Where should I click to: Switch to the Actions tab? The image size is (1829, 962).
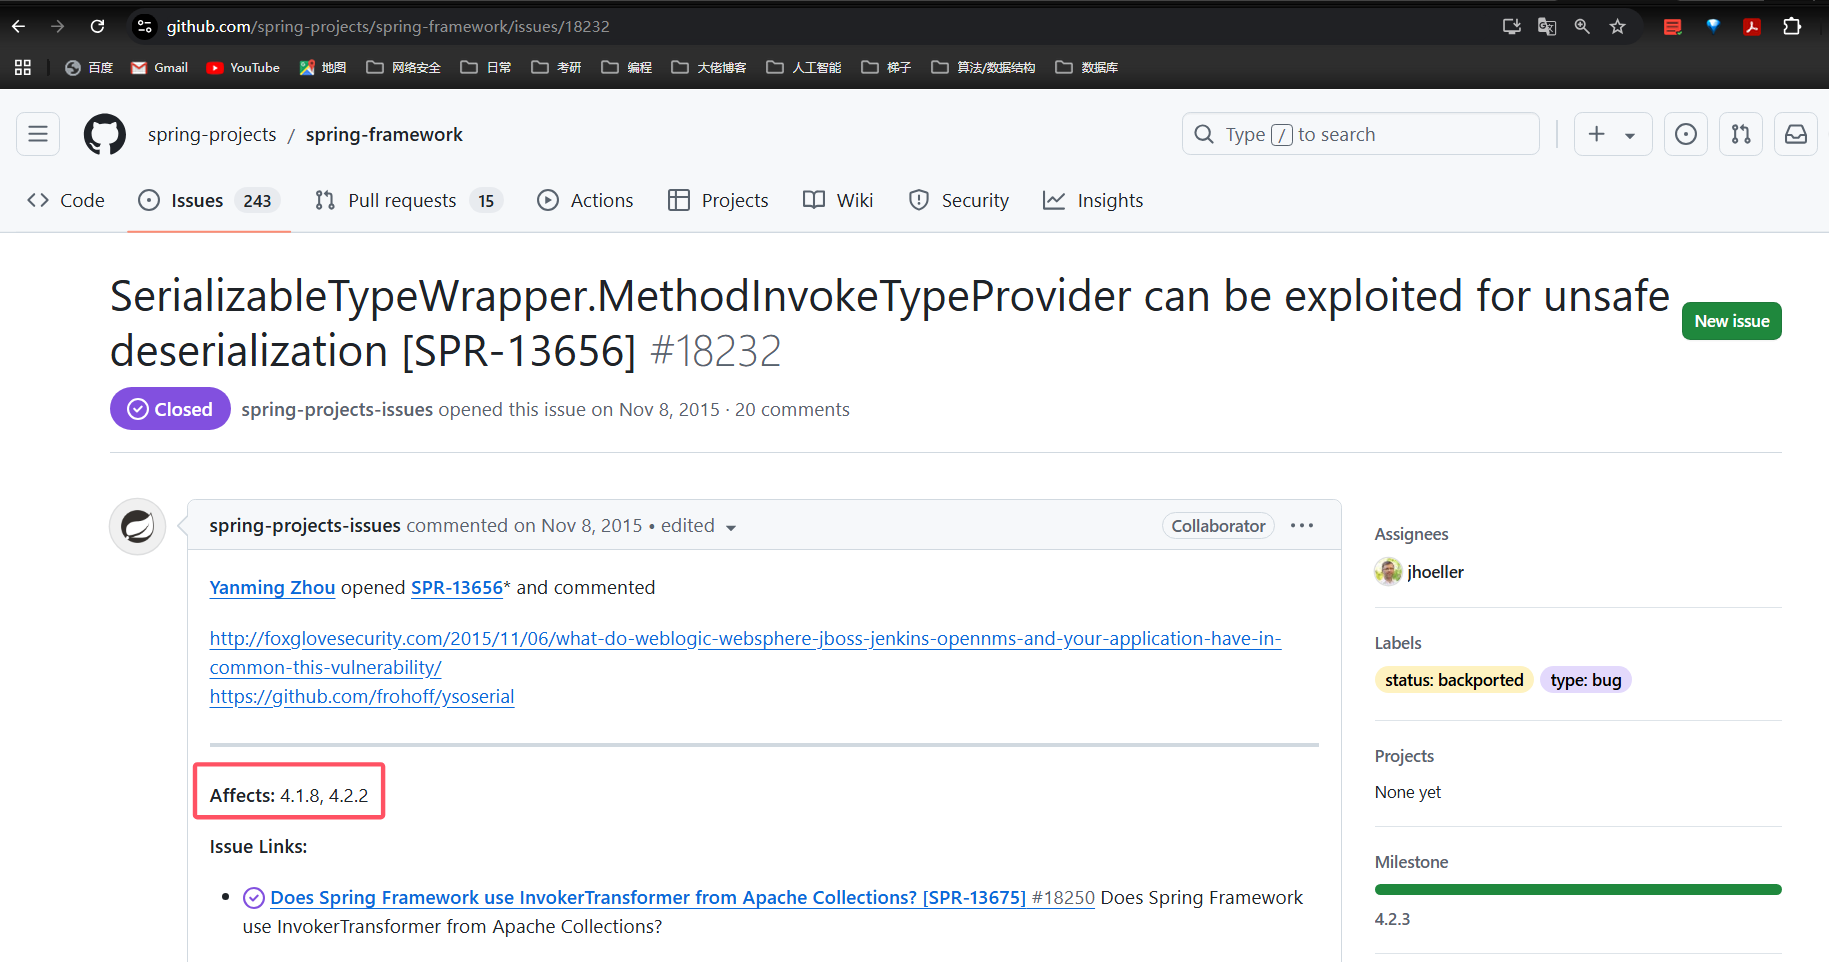(585, 200)
